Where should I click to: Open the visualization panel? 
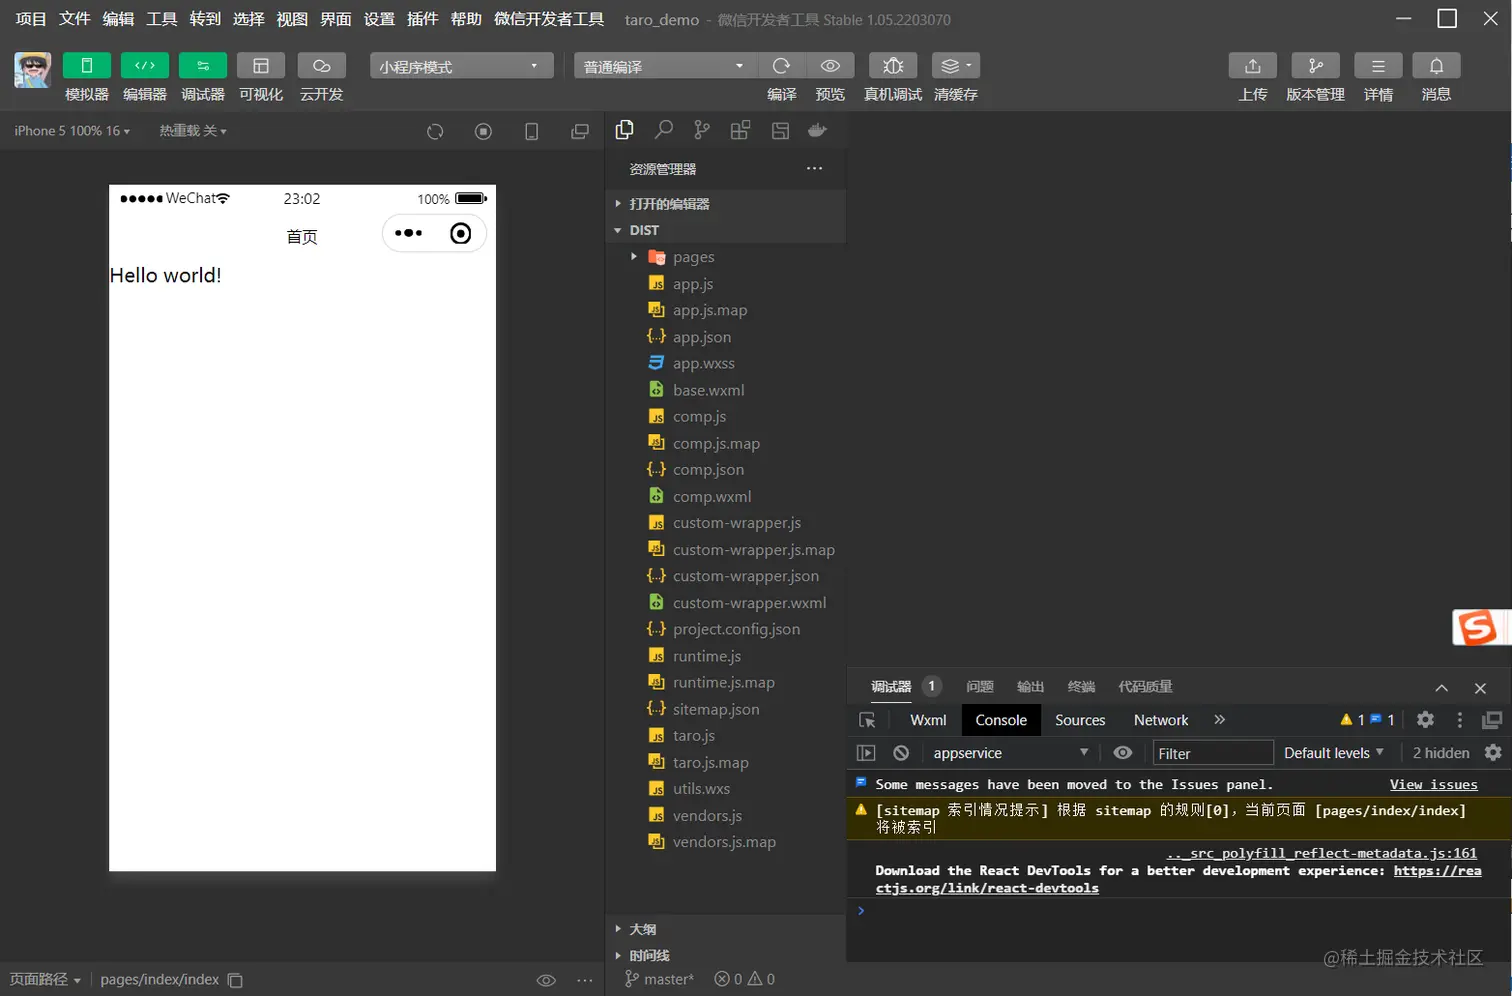(261, 66)
